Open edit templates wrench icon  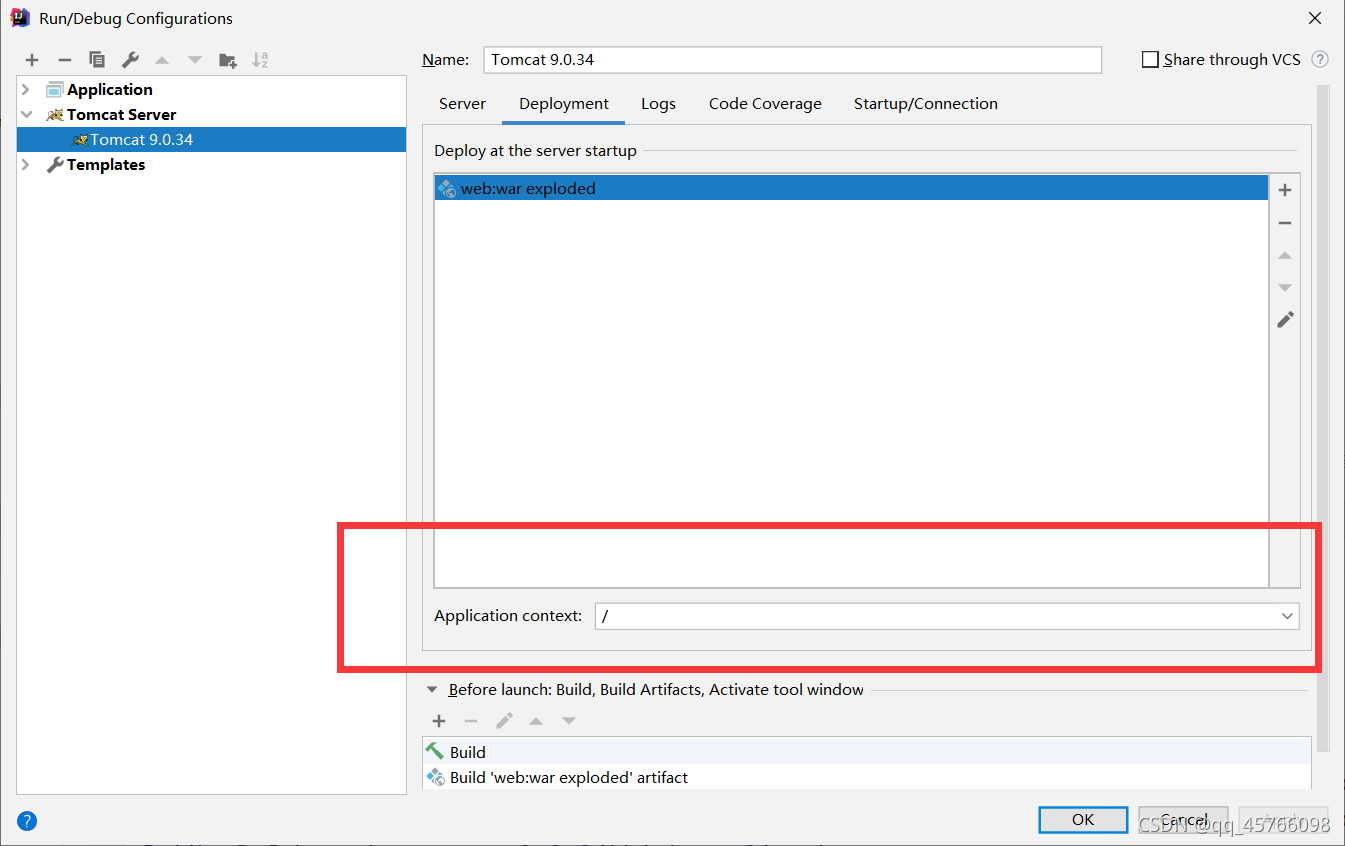[130, 60]
